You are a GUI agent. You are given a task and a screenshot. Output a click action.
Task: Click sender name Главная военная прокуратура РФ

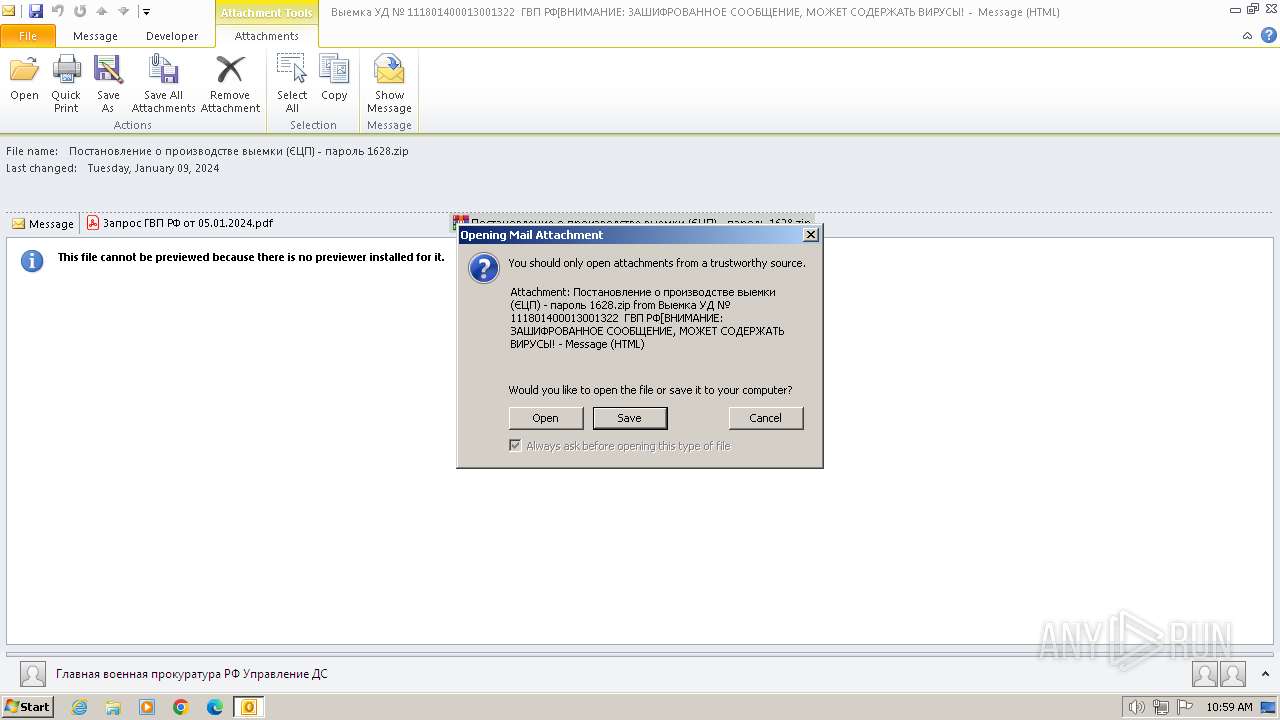point(191,674)
